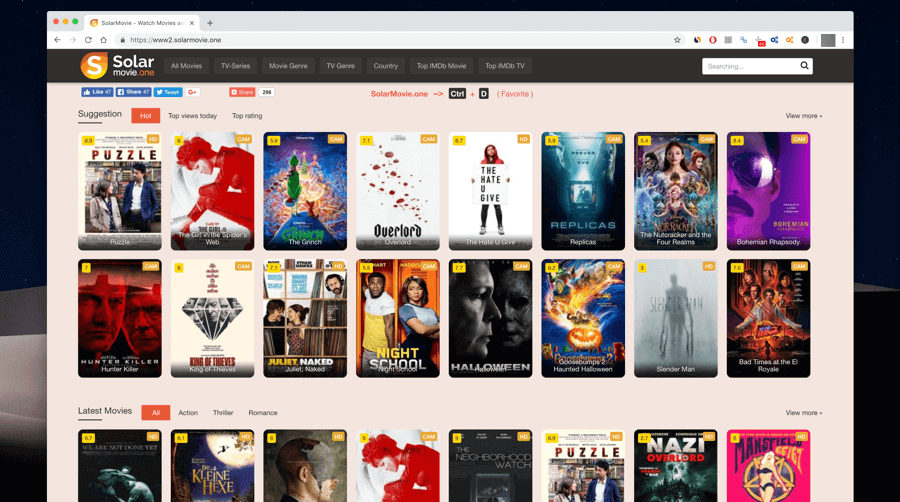Select the Hot suggestion tab
900x502 pixels.
coord(145,115)
